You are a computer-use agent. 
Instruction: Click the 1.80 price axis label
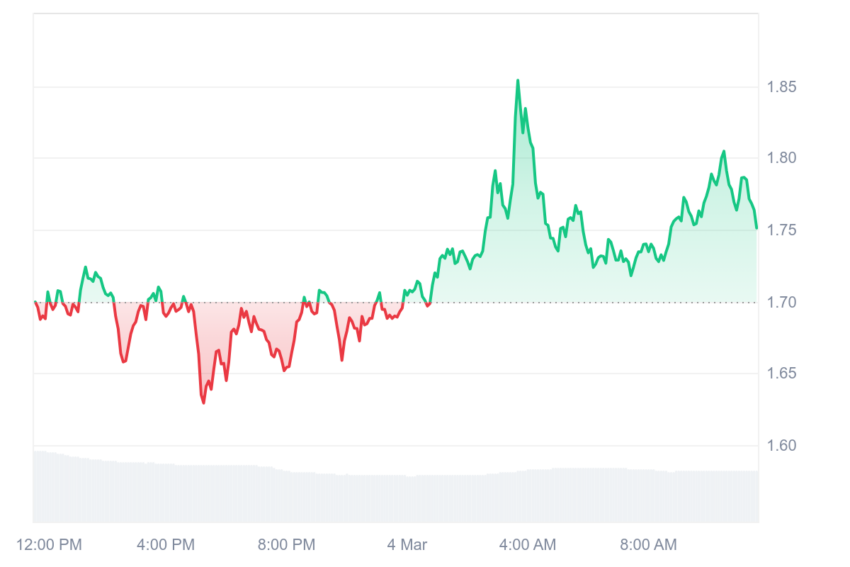coord(781,158)
